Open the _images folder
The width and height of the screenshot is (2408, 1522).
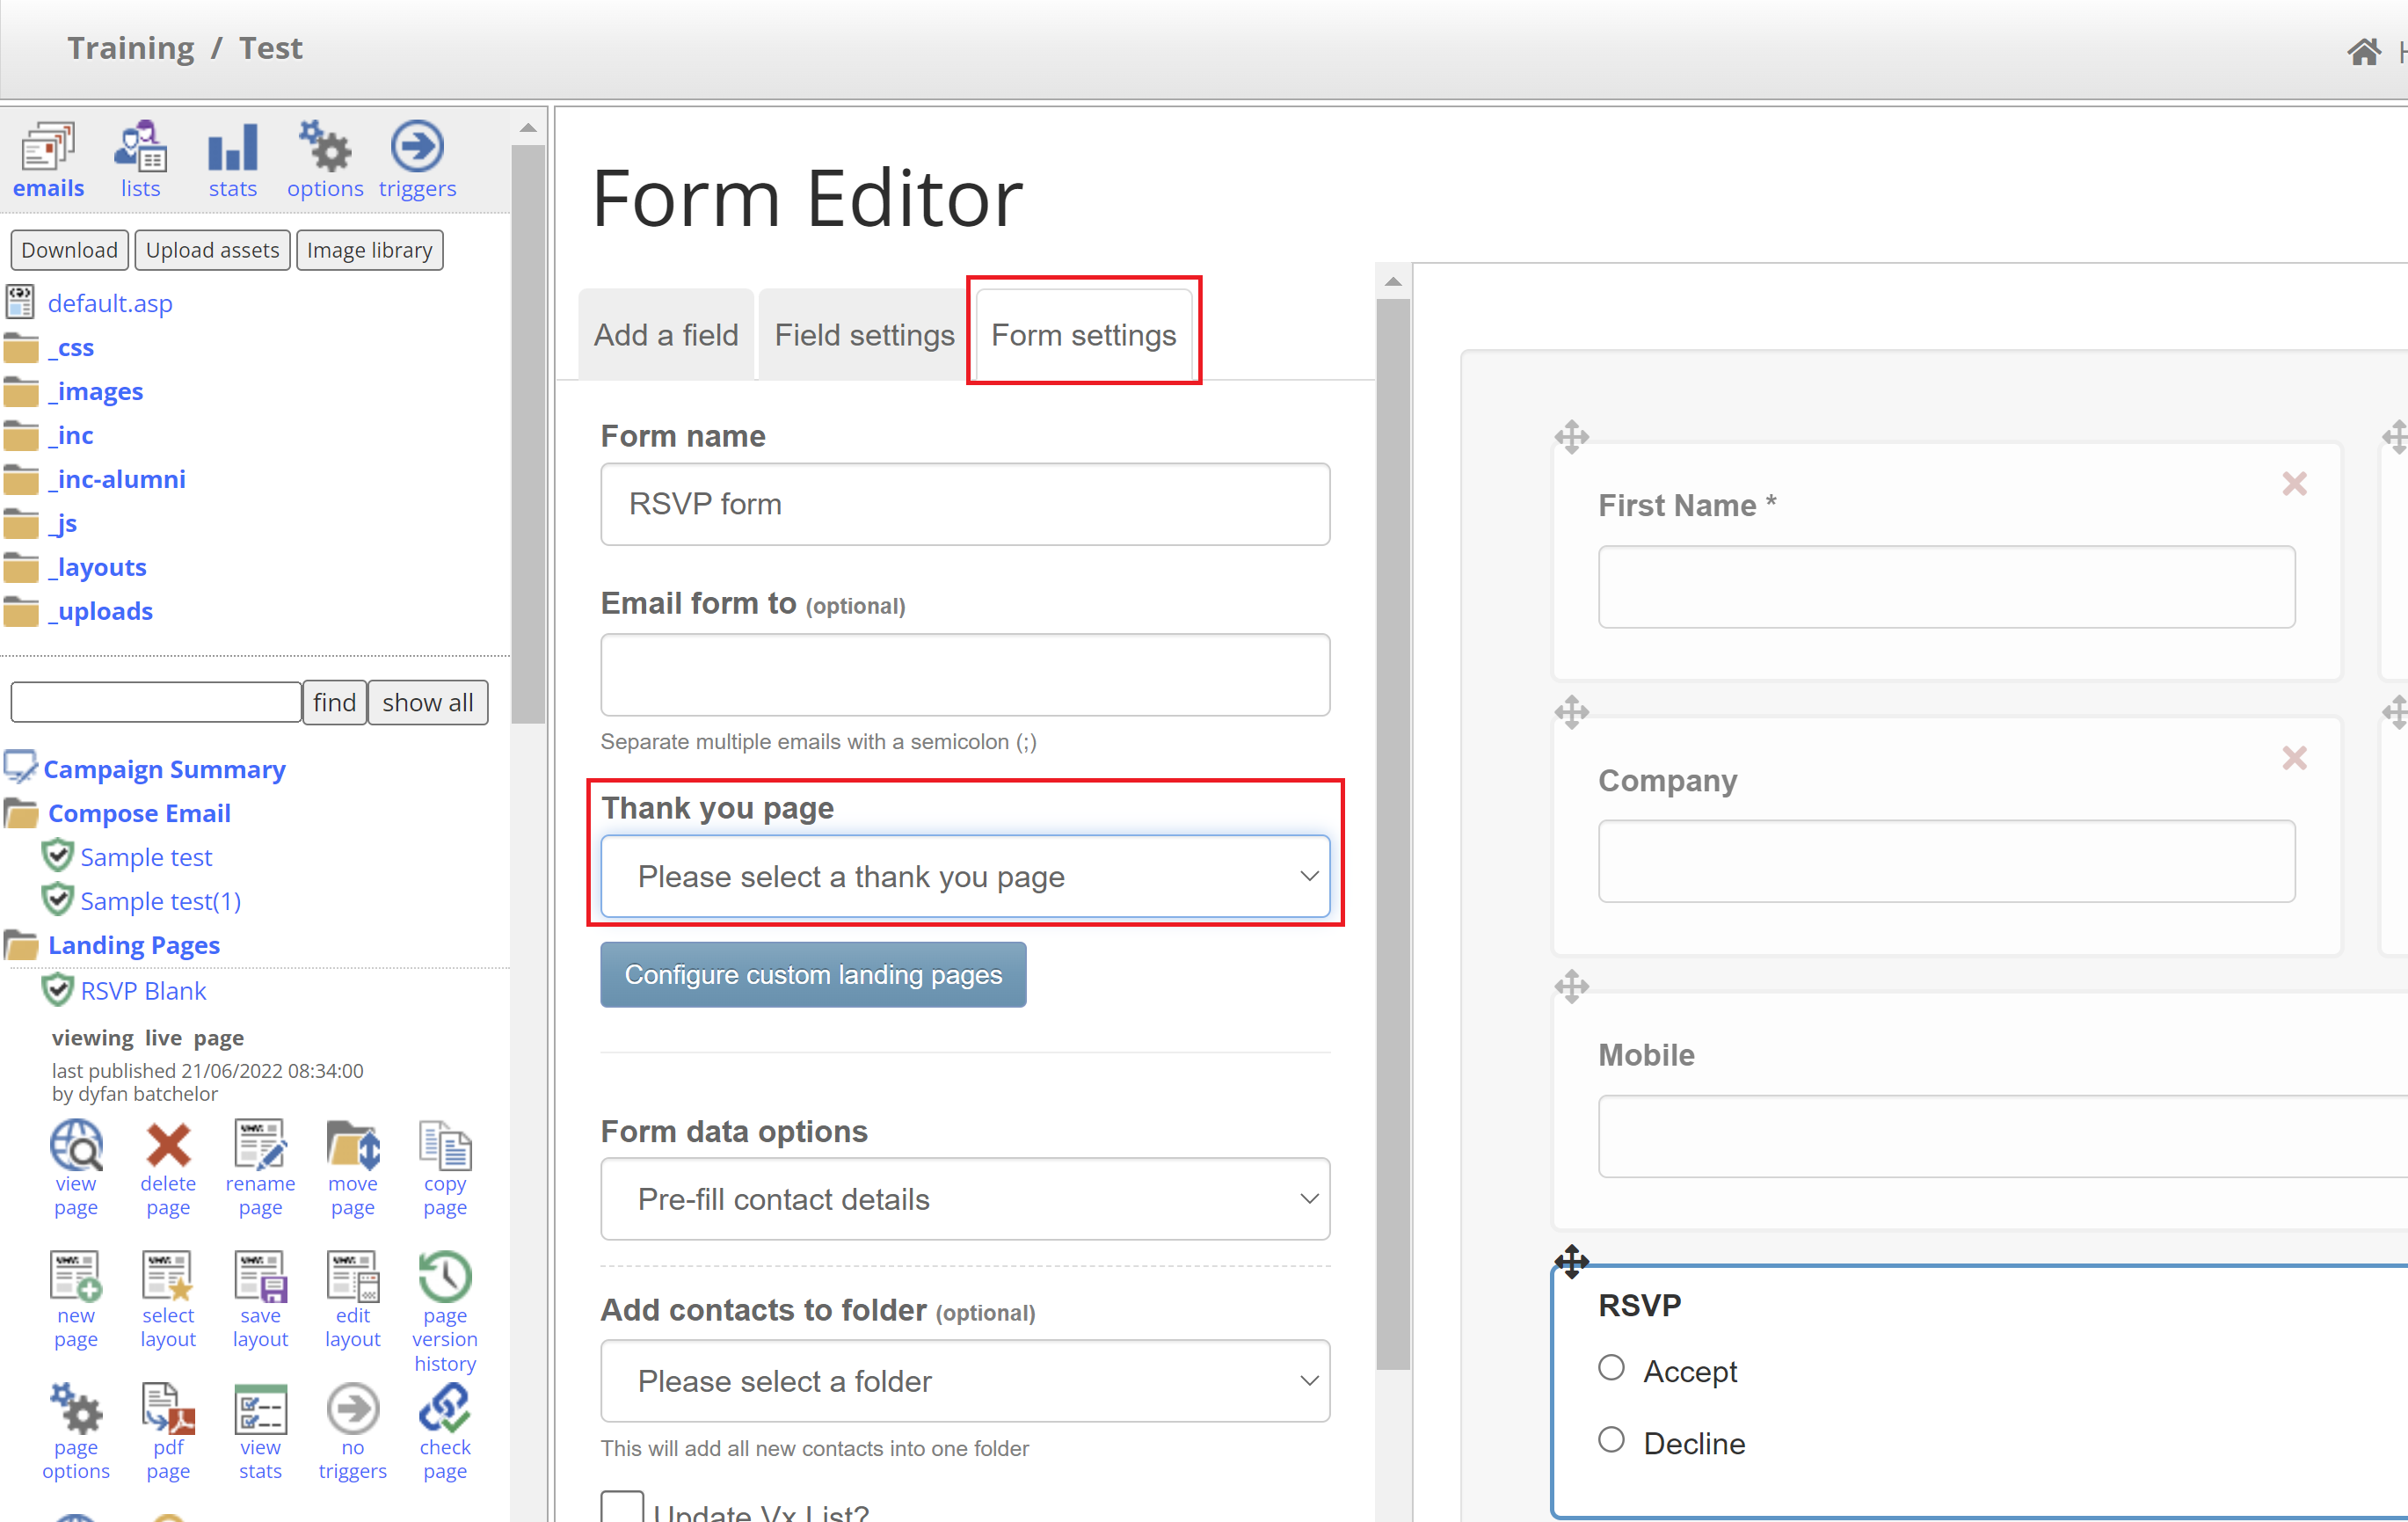[95, 391]
